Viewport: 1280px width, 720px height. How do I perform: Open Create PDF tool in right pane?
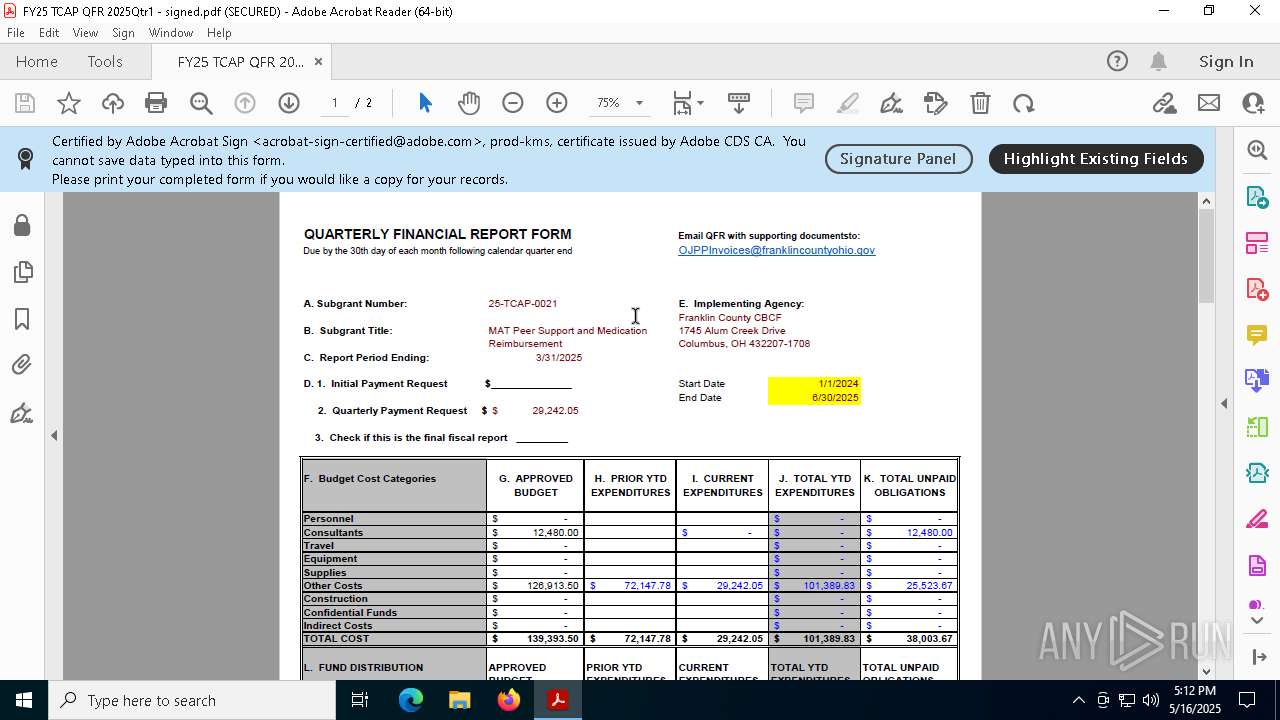[1257, 289]
